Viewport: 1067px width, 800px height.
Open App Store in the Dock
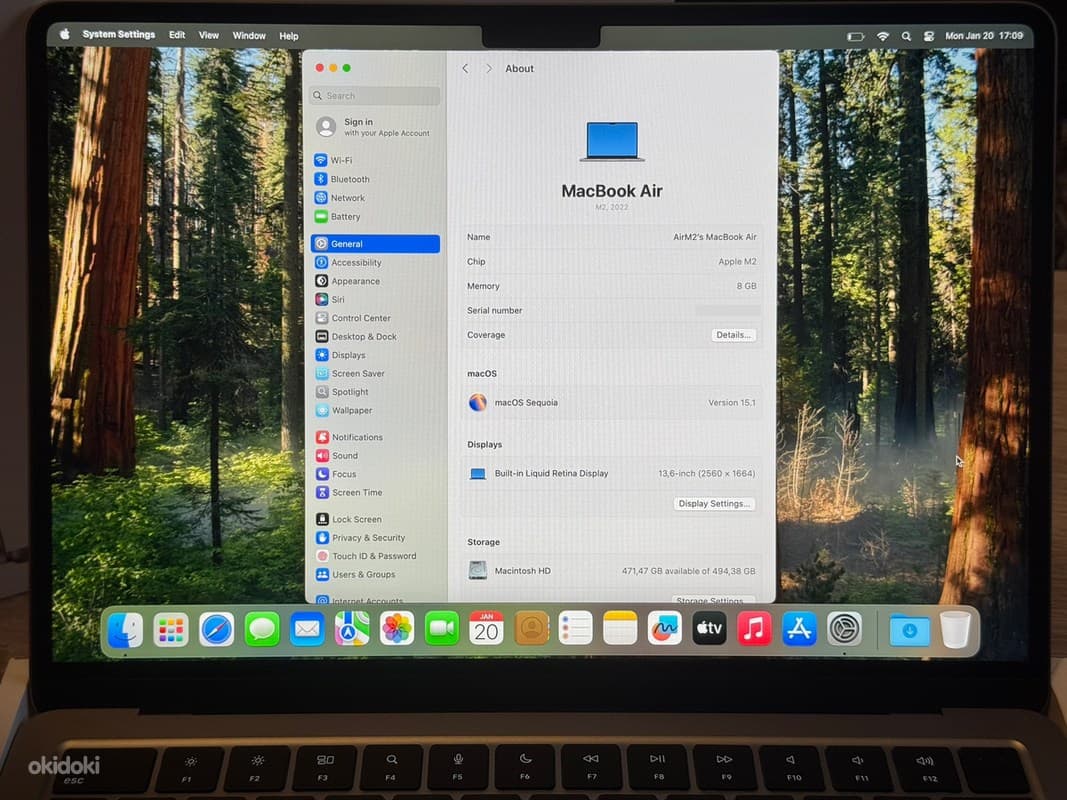pyautogui.click(x=799, y=628)
